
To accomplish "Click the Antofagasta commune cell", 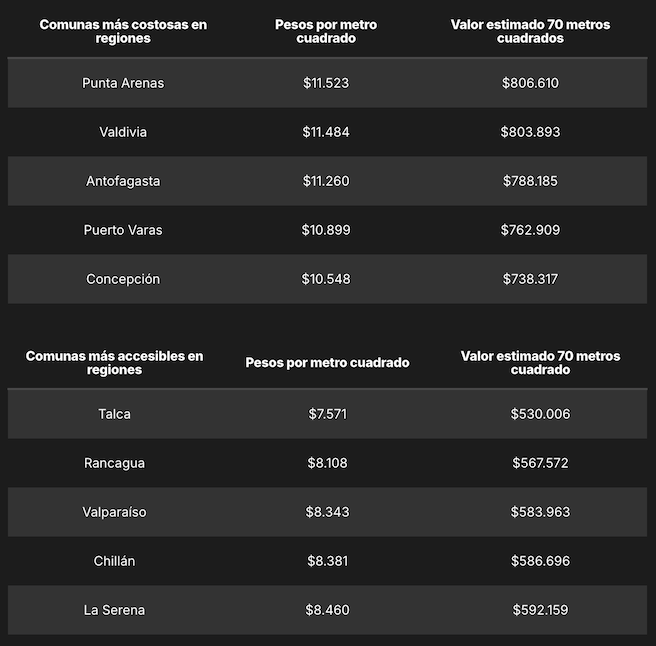I will point(123,181).
